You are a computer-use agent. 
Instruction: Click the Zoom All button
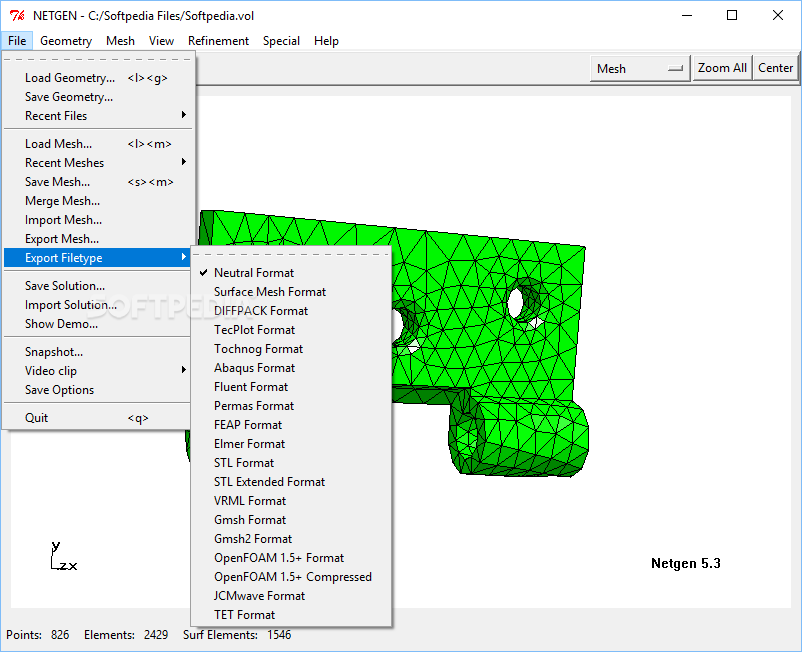tap(722, 68)
